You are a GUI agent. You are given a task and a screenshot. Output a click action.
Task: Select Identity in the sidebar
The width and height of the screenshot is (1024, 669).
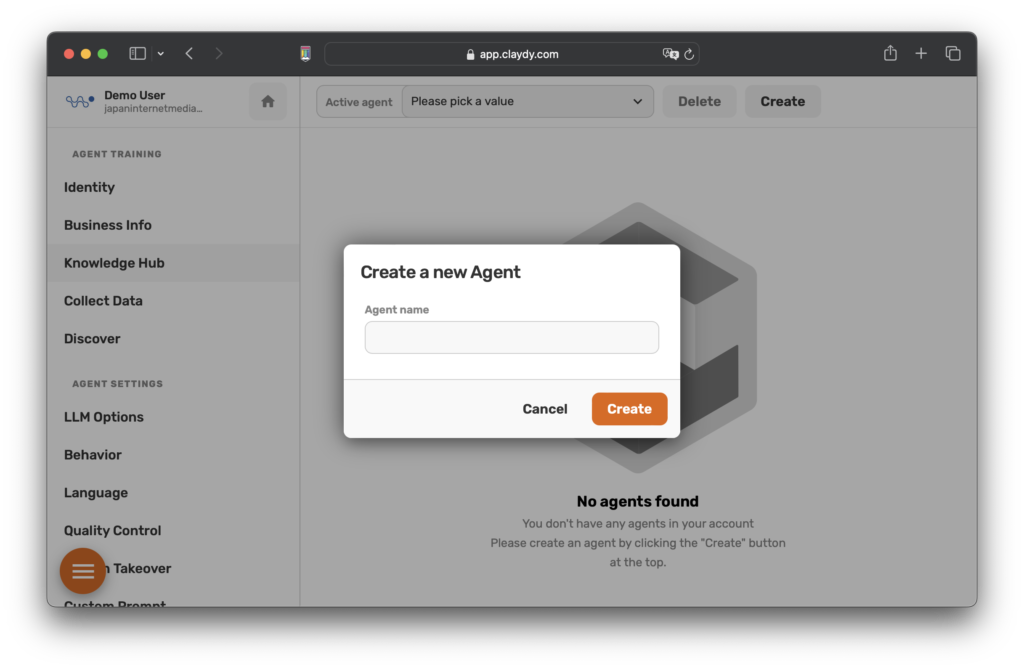pos(89,187)
